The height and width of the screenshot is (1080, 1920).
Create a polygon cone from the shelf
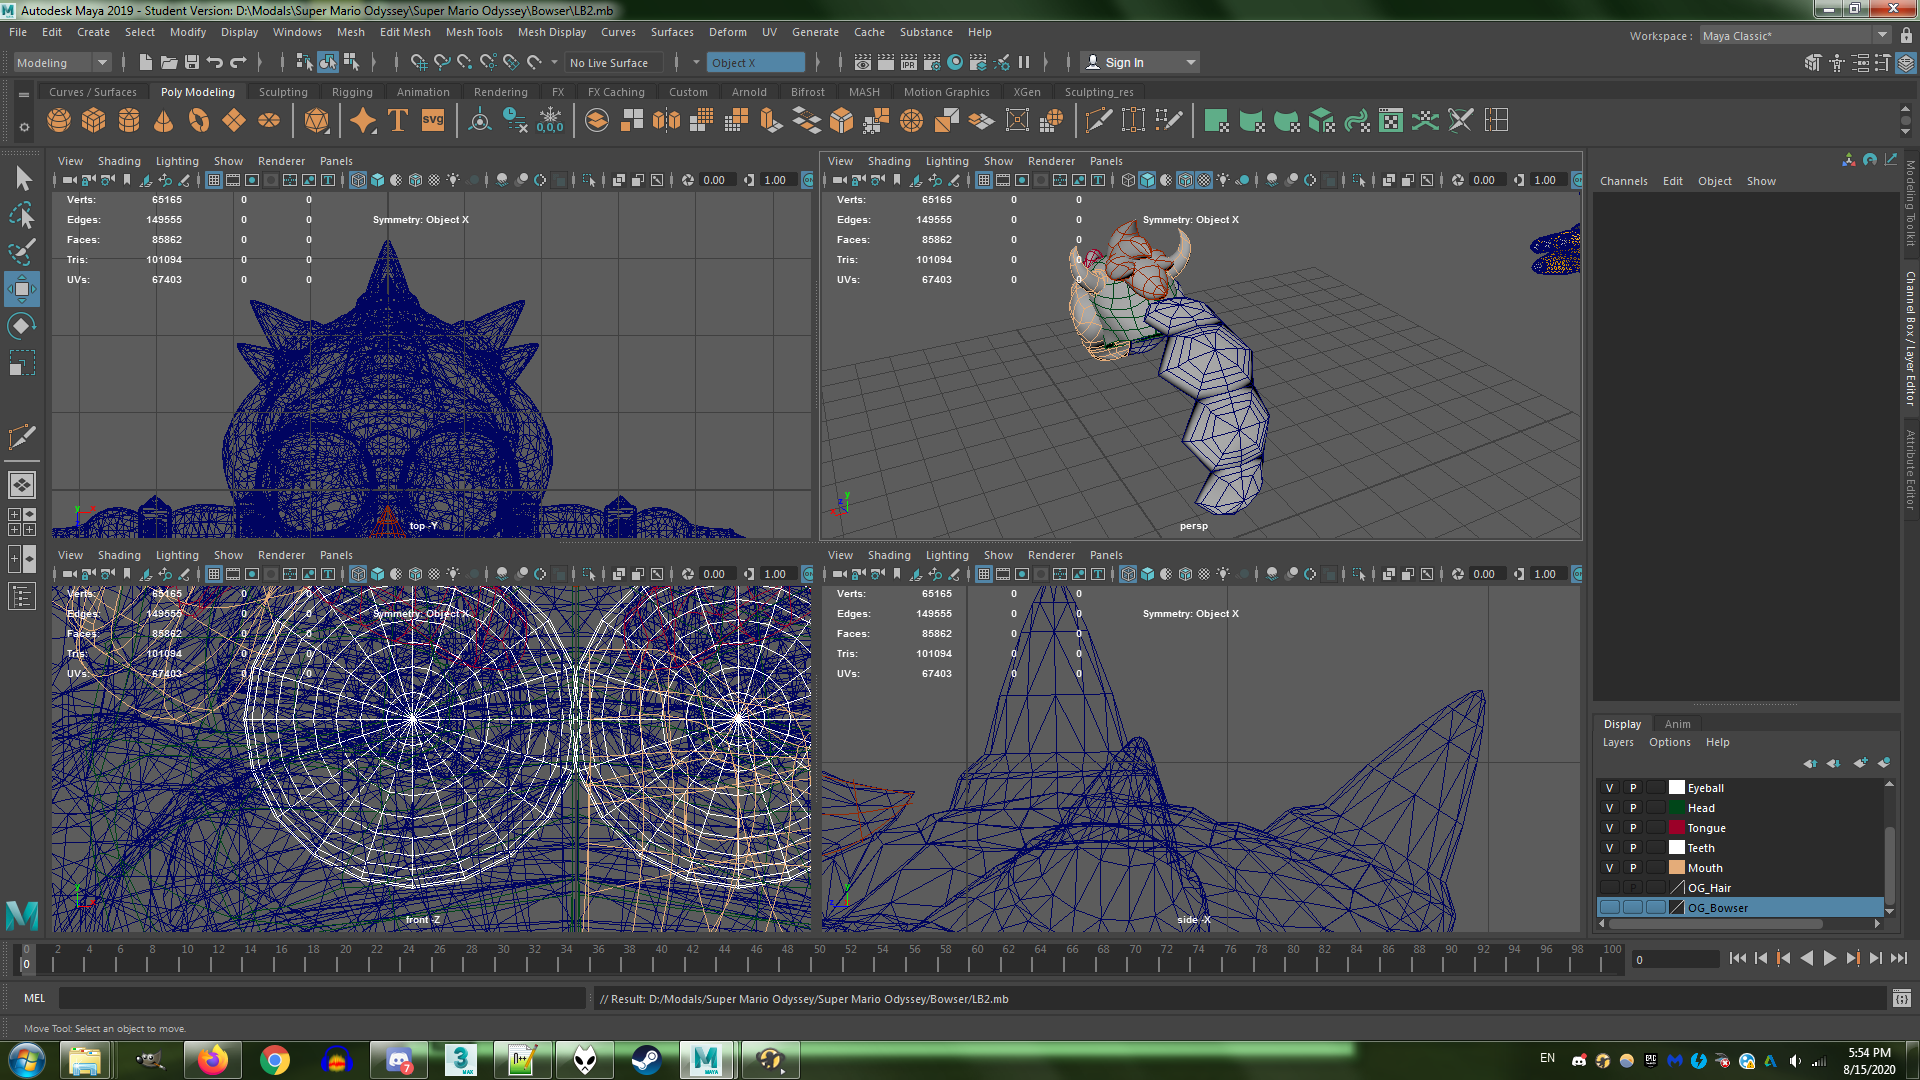coord(164,121)
